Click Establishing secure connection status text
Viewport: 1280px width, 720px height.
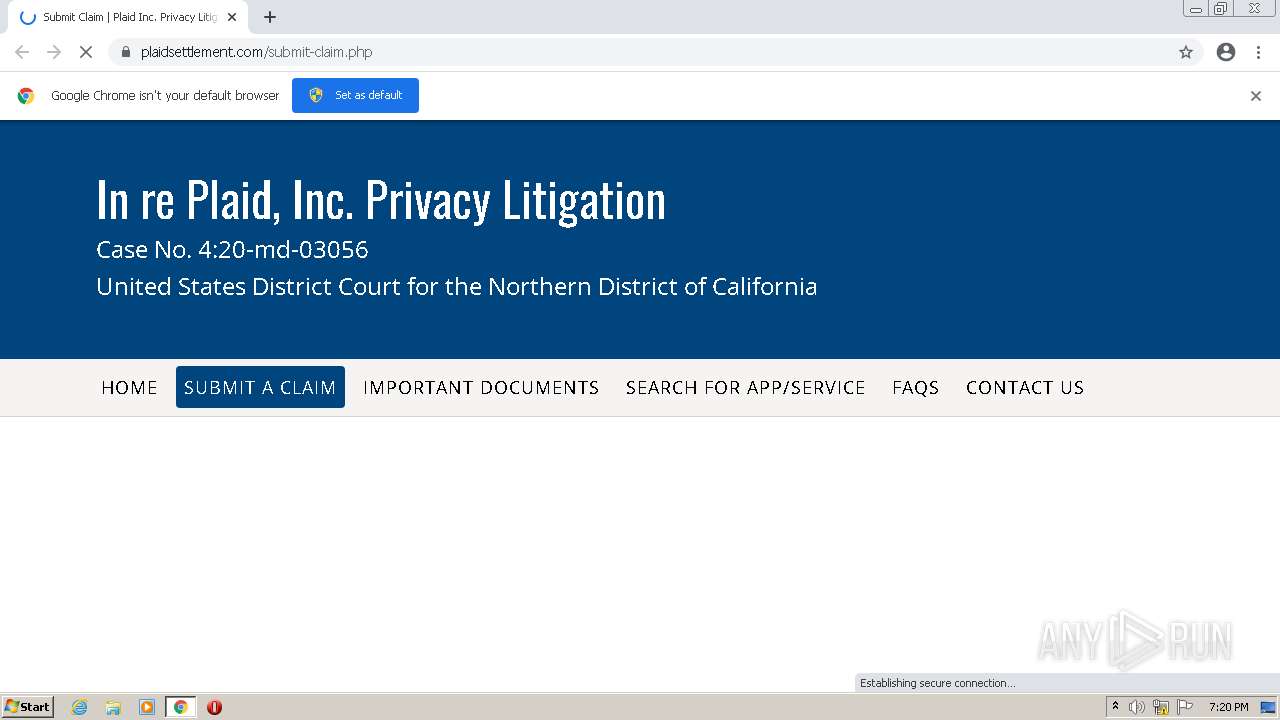[x=937, y=683]
